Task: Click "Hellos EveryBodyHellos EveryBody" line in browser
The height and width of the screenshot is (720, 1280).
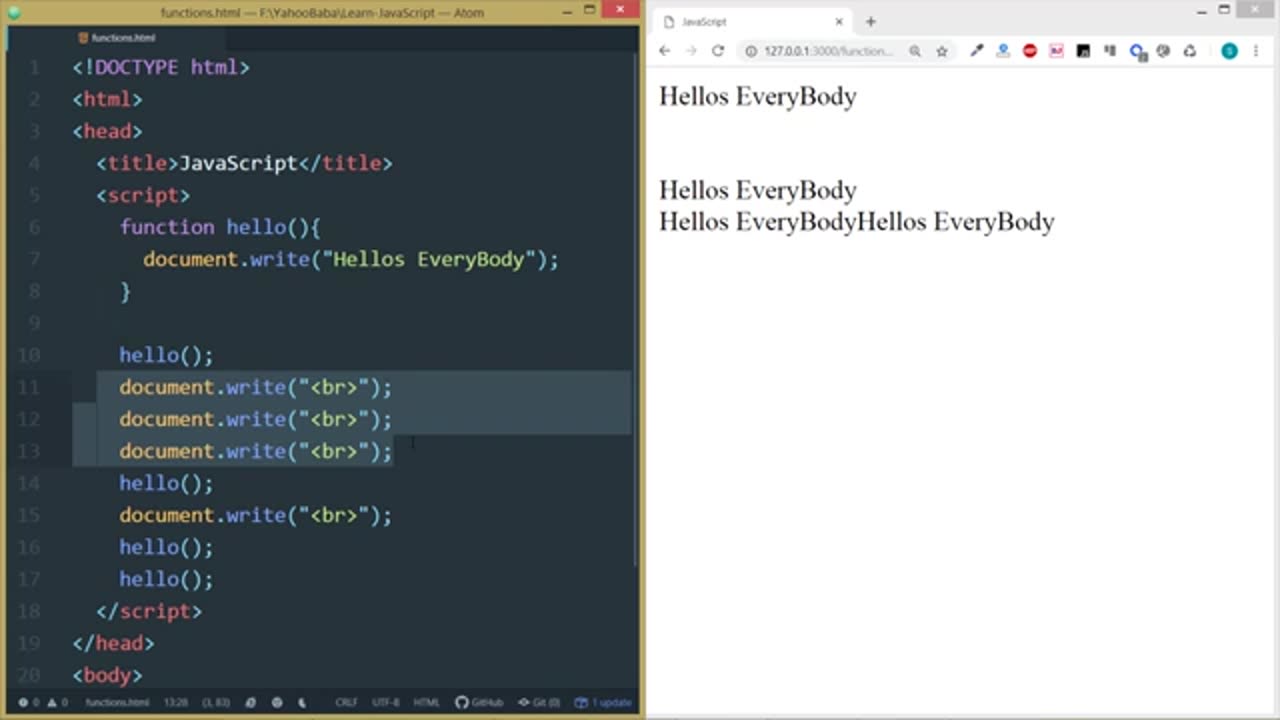Action: (857, 222)
